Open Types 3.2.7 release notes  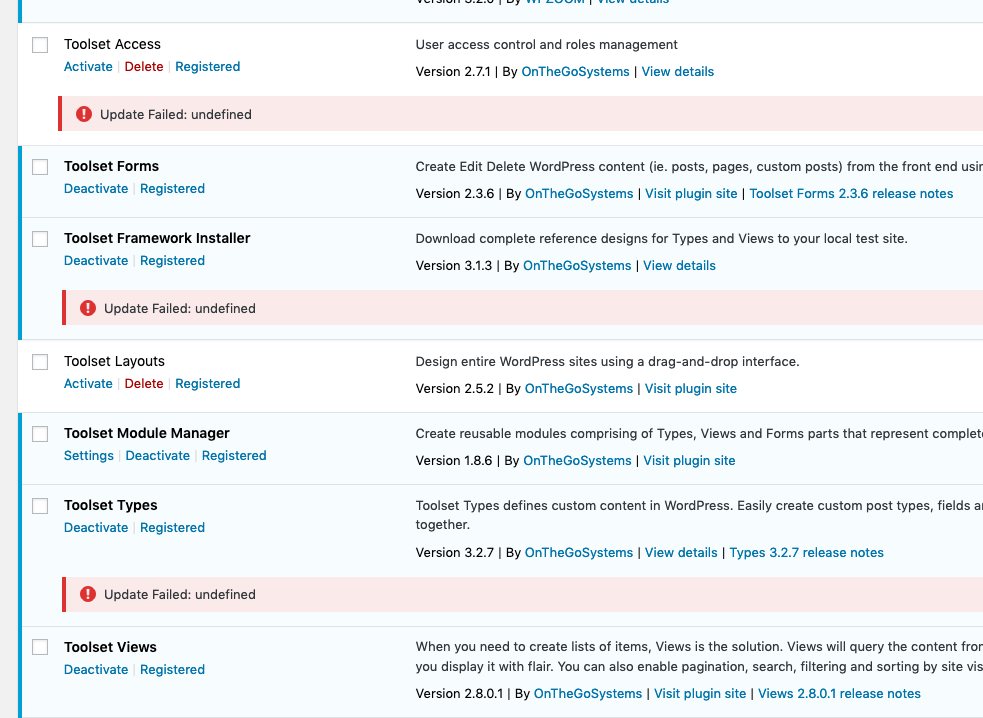click(x=807, y=553)
